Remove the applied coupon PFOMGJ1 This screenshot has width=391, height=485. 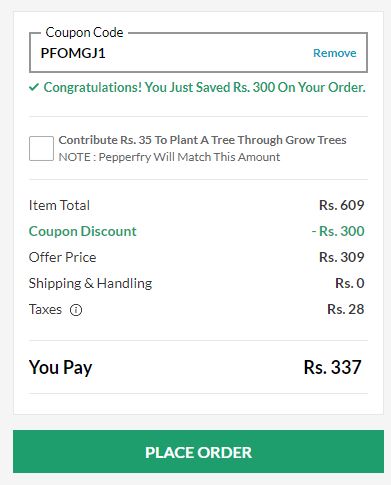coord(335,53)
